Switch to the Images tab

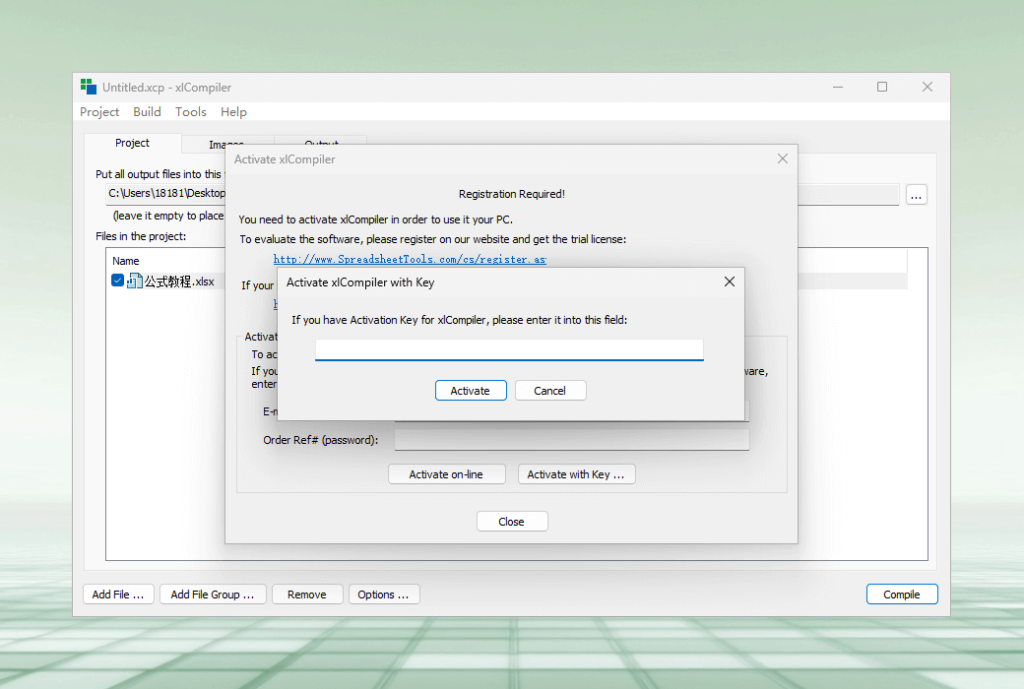coord(226,144)
